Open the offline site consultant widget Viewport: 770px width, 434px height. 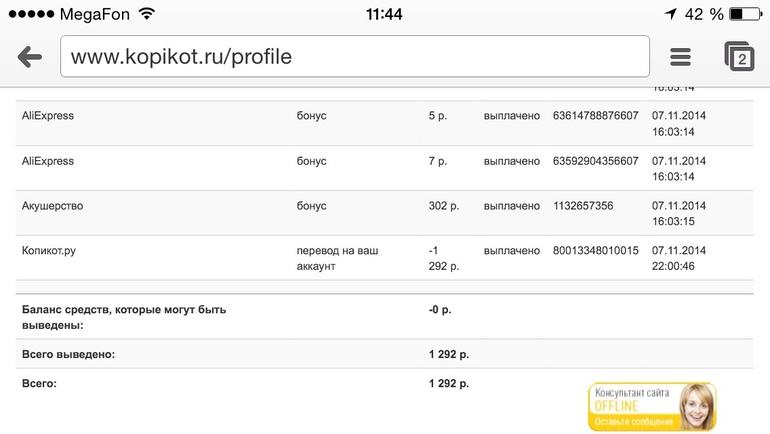coord(652,407)
